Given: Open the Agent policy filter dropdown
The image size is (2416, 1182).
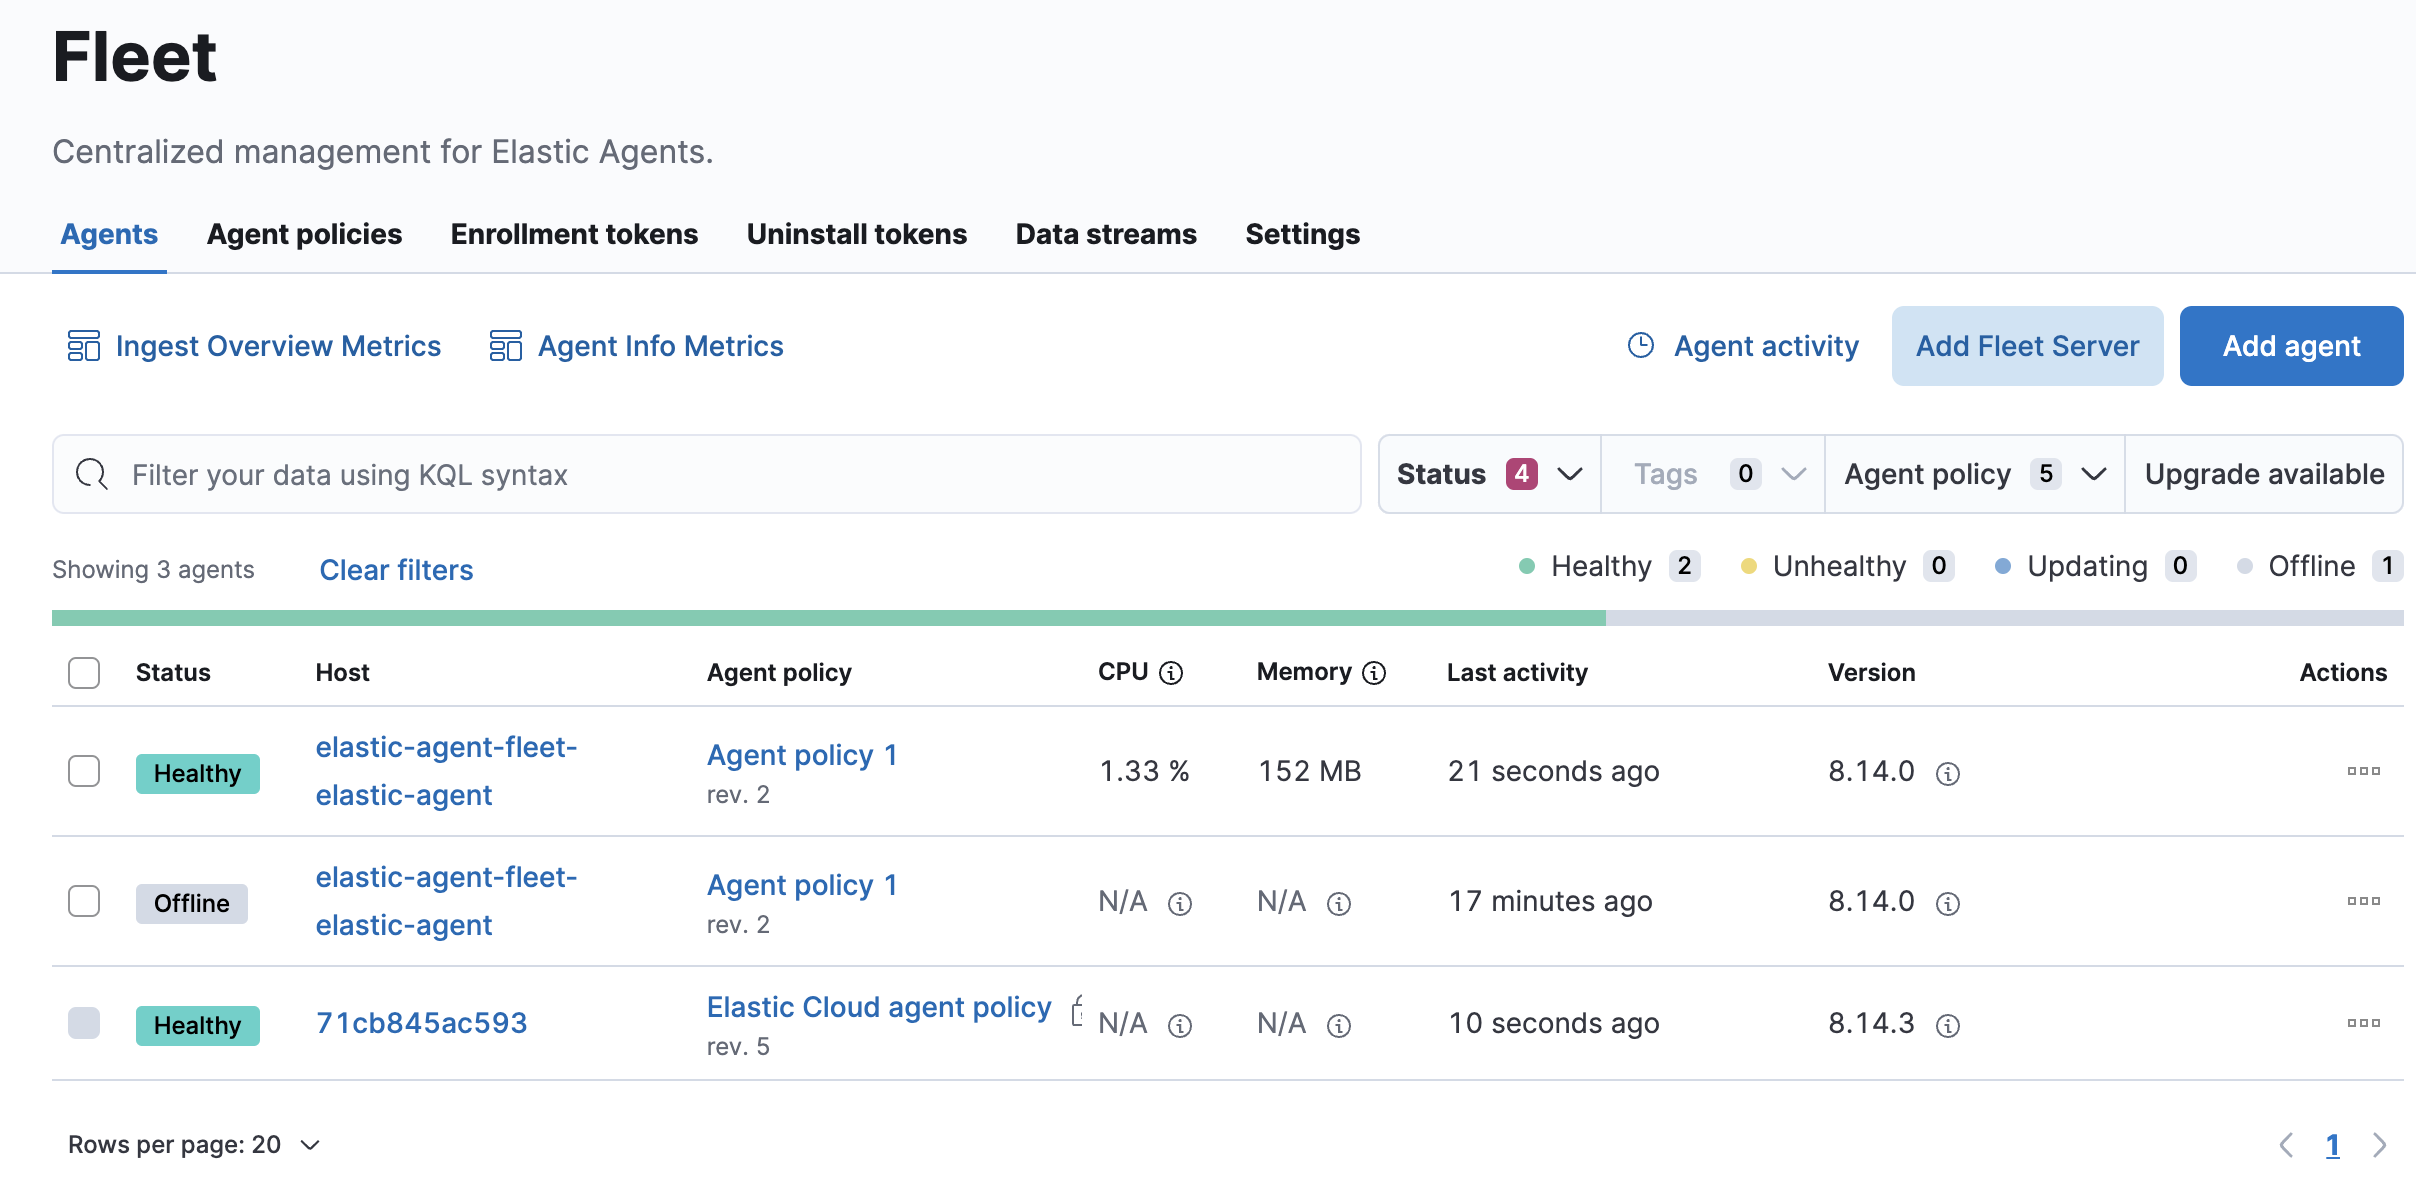Looking at the screenshot, I should pos(1974,474).
